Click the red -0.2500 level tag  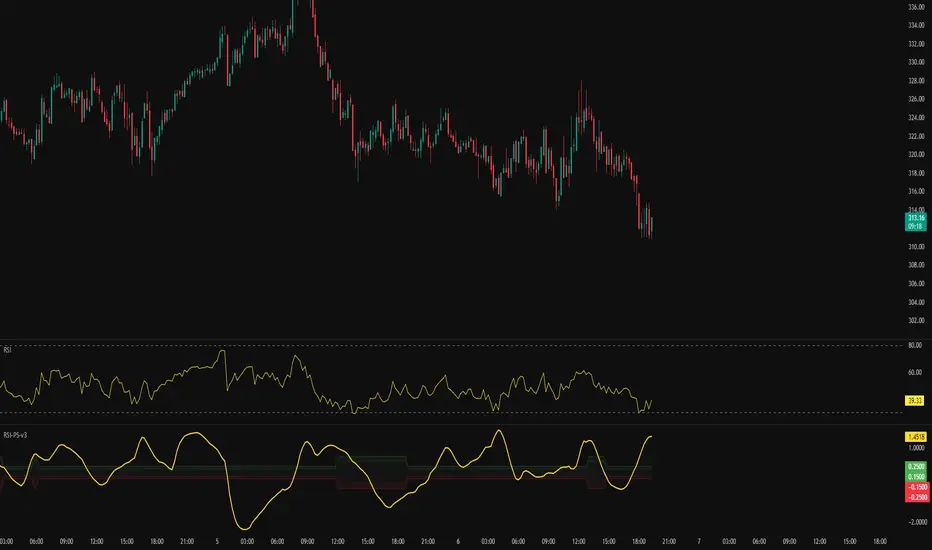pyautogui.click(x=917, y=497)
